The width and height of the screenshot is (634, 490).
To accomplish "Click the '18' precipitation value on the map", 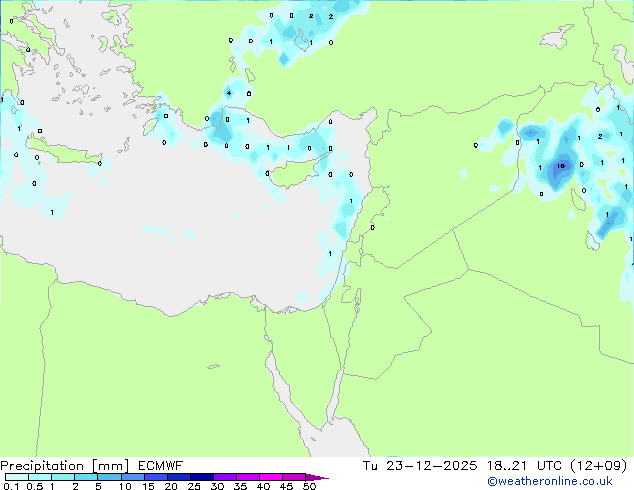I will 561,166.
